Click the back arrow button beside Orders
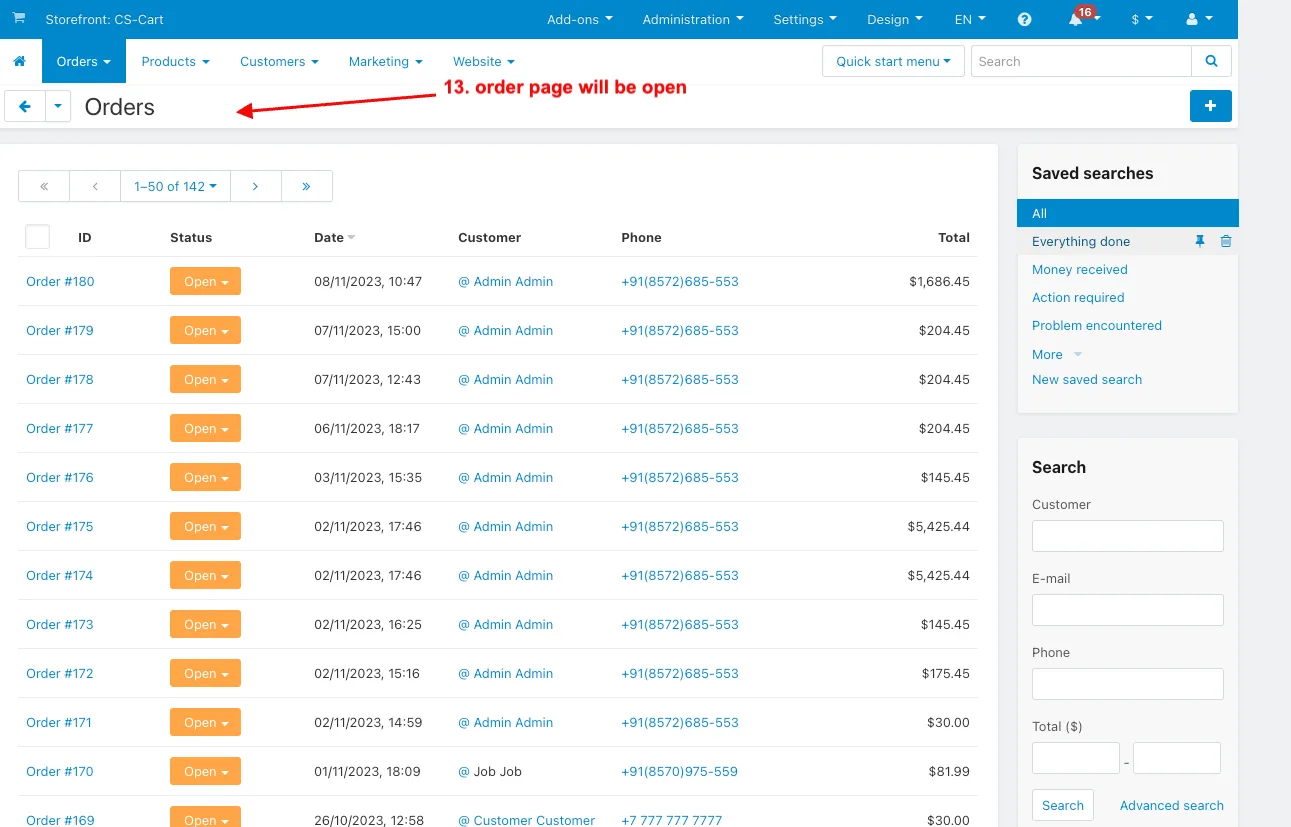1291x827 pixels. pos(25,106)
